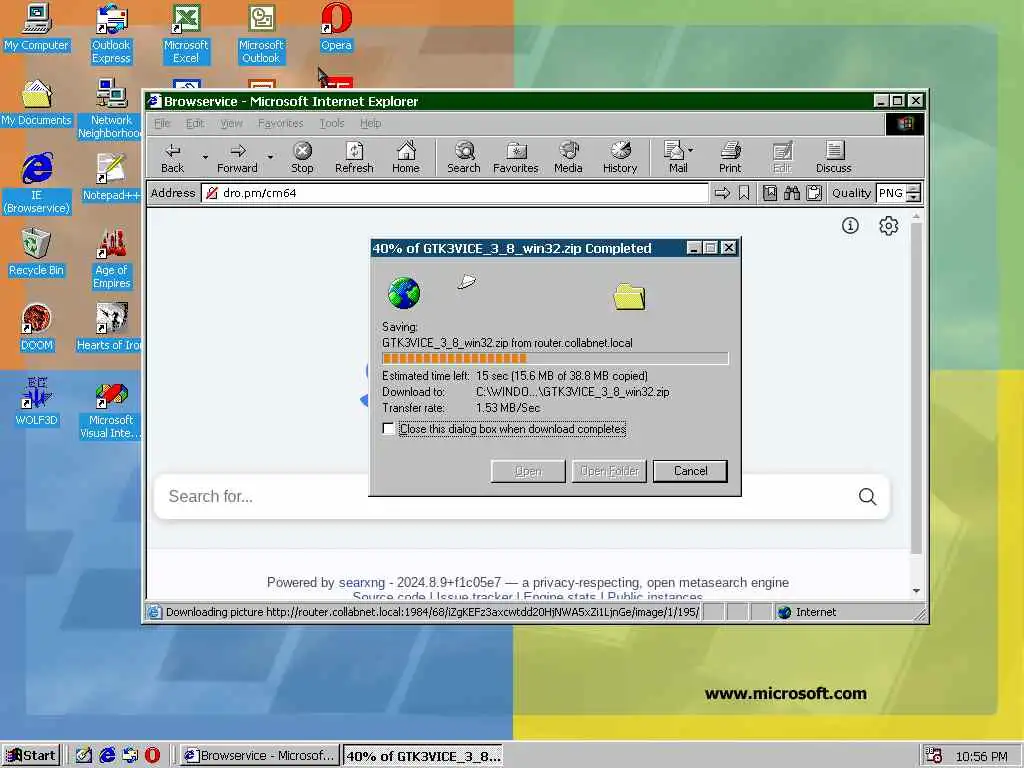Image resolution: width=1024 pixels, height=768 pixels.
Task: Open My Documents desktop icon
Action: [x=36, y=103]
